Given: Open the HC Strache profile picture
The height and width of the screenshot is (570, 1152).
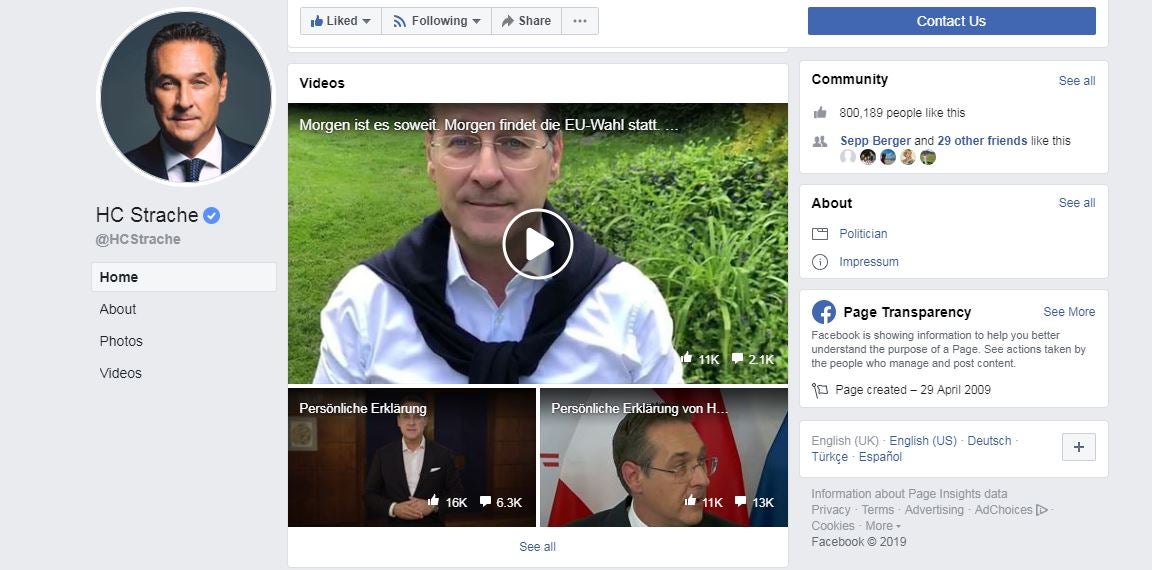Looking at the screenshot, I should tap(186, 97).
